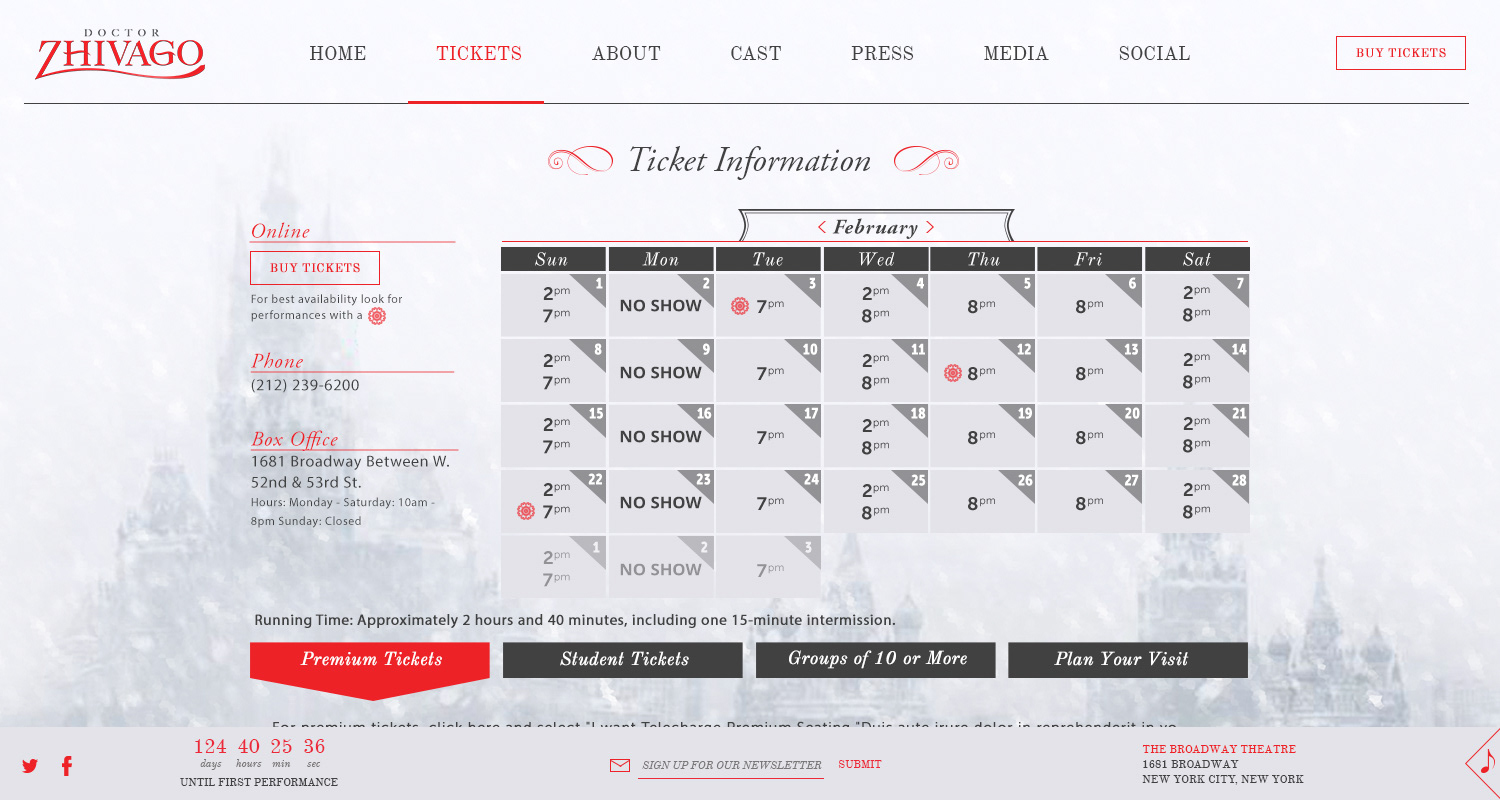Select the 7pm show on Tuesday February 24

[770, 502]
